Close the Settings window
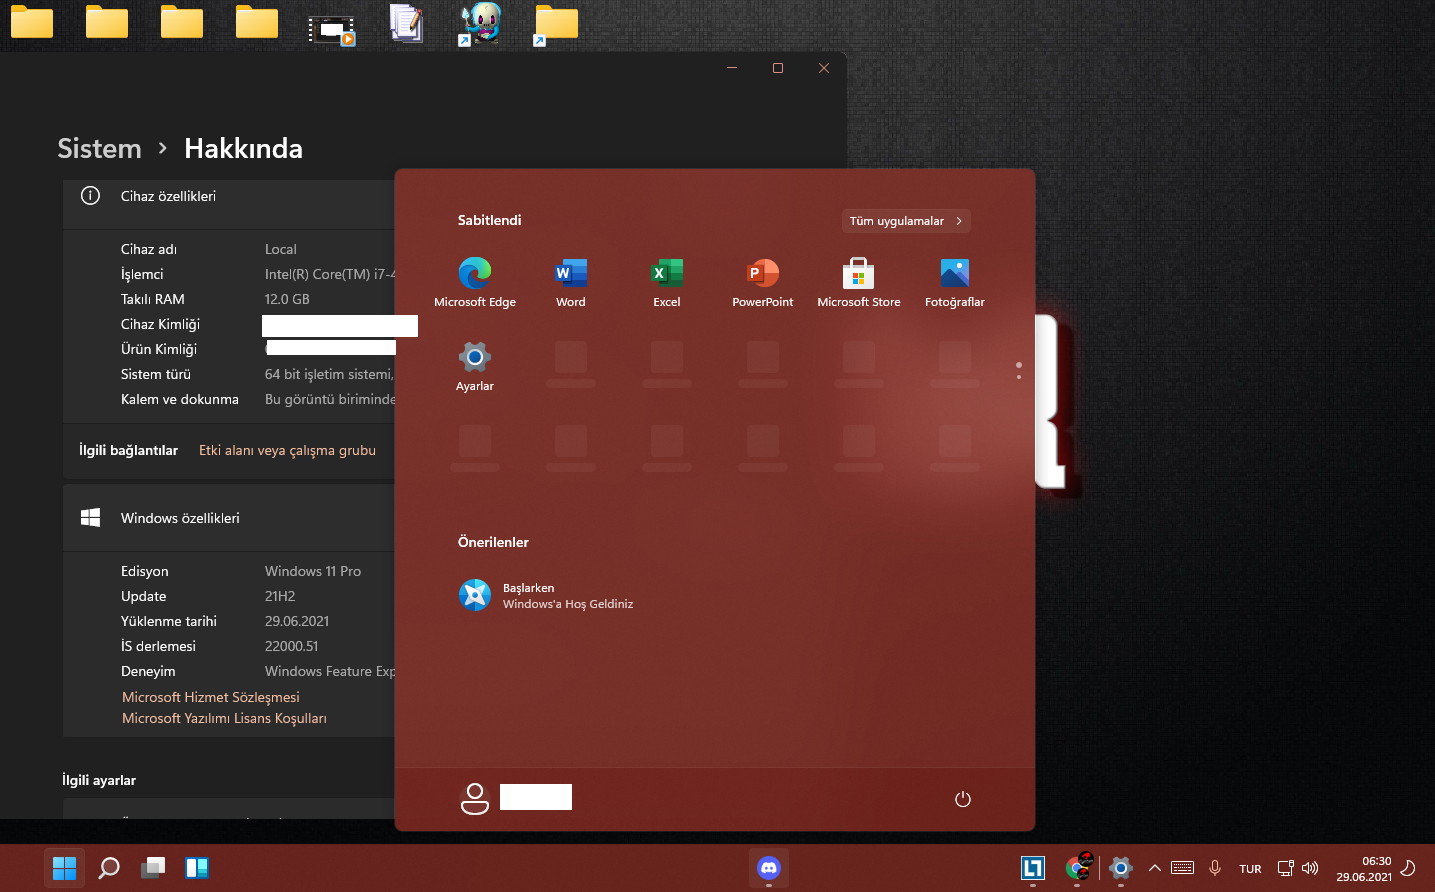The image size is (1435, 892). tap(824, 68)
